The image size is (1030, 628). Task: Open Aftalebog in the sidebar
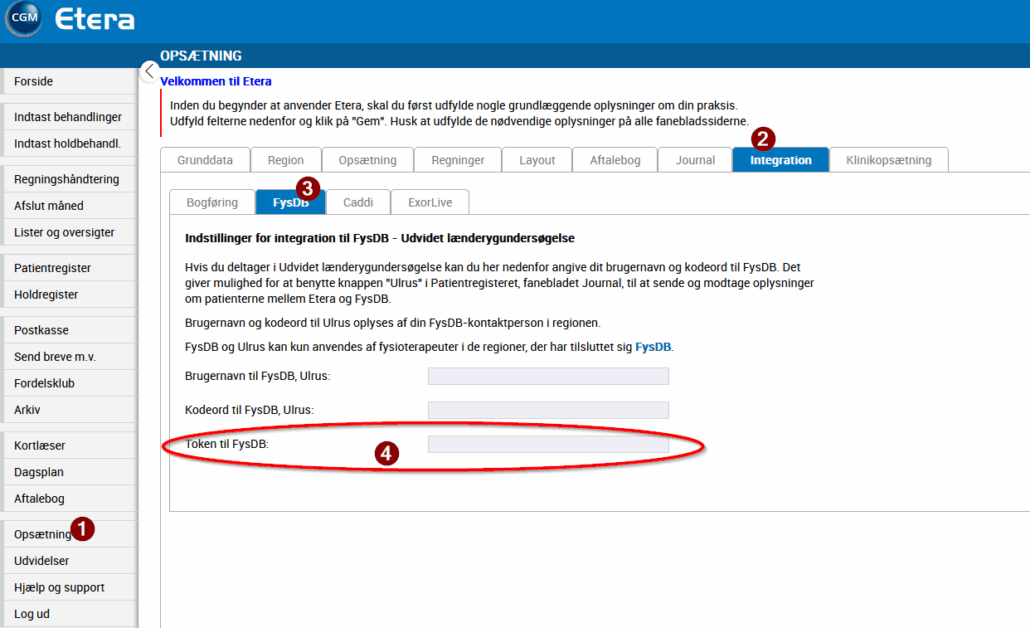(x=68, y=499)
